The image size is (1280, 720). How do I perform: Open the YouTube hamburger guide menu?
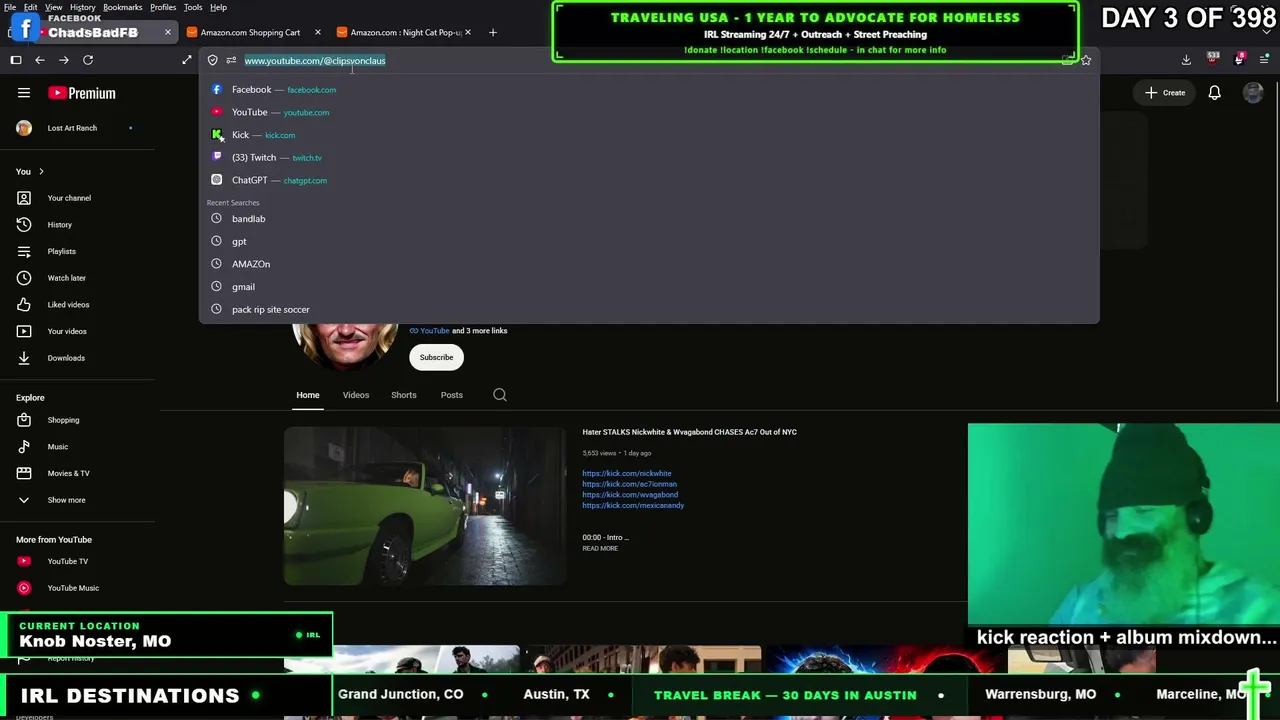24,93
